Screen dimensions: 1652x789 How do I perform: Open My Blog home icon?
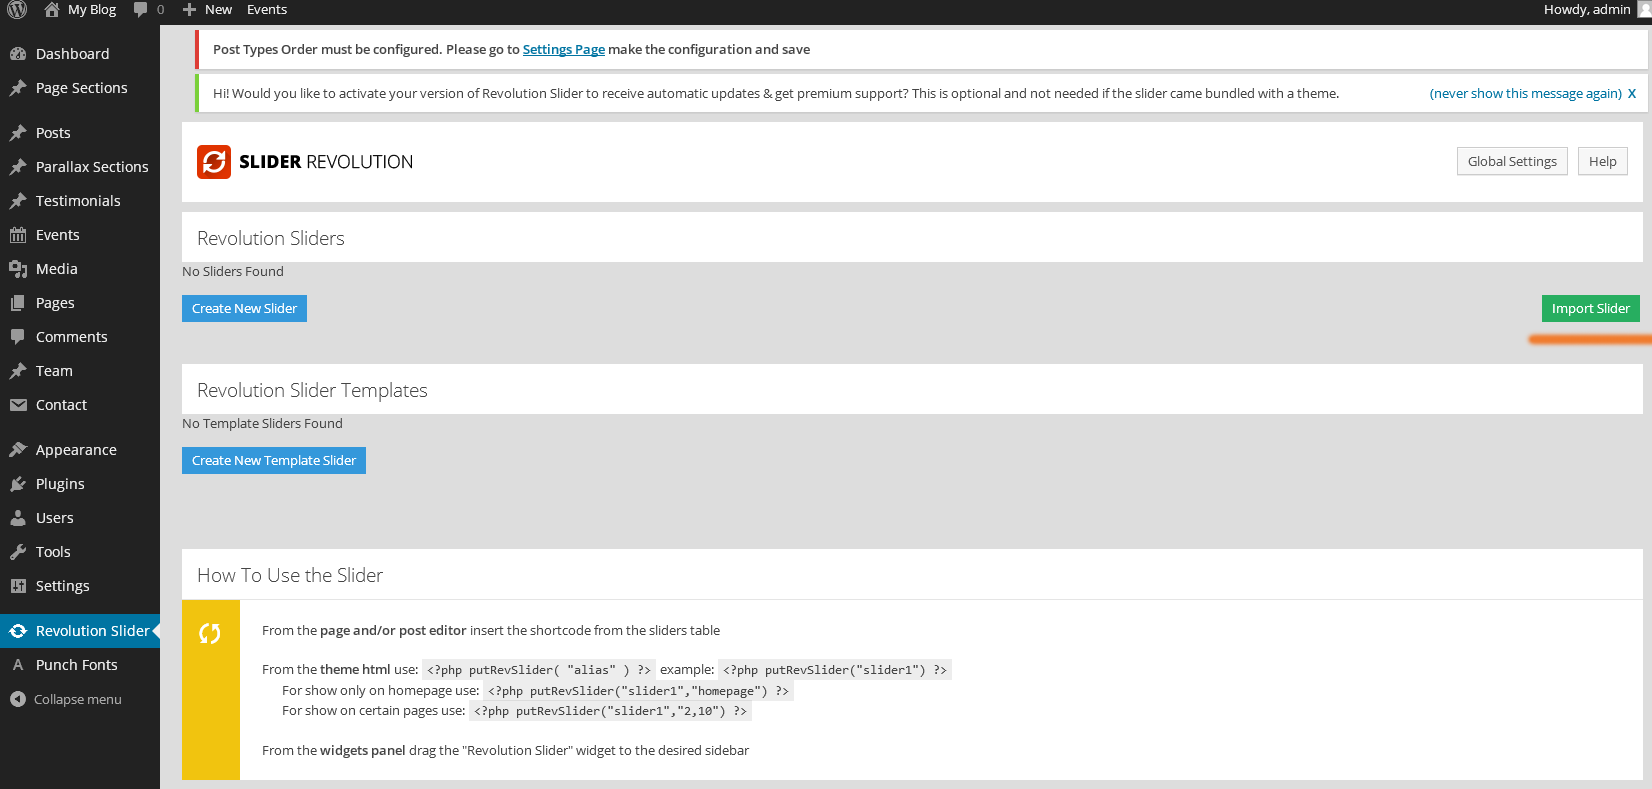click(52, 10)
